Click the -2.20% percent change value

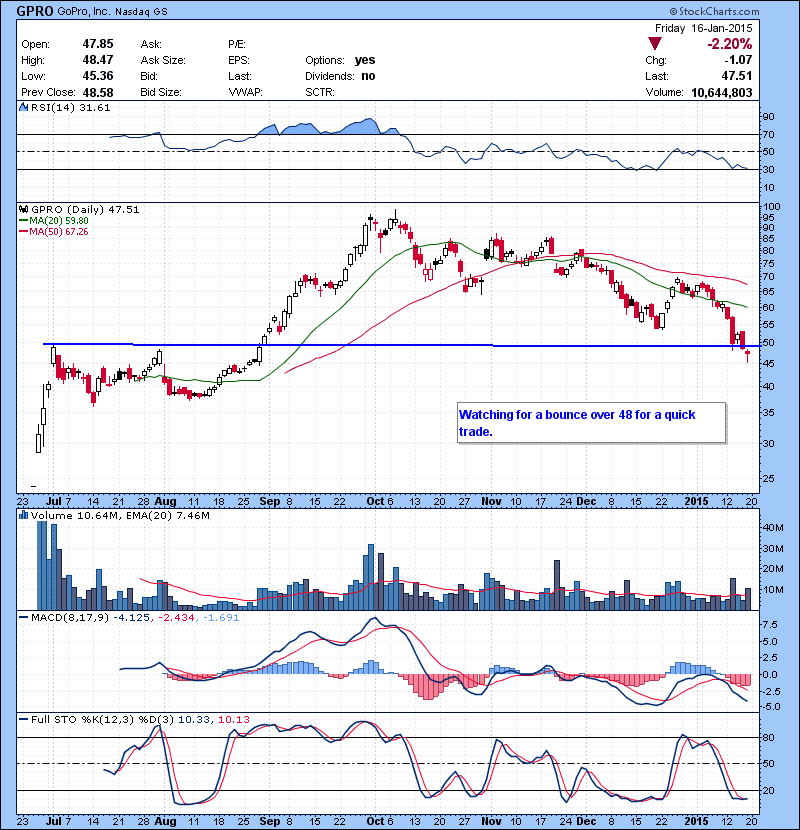[730, 44]
